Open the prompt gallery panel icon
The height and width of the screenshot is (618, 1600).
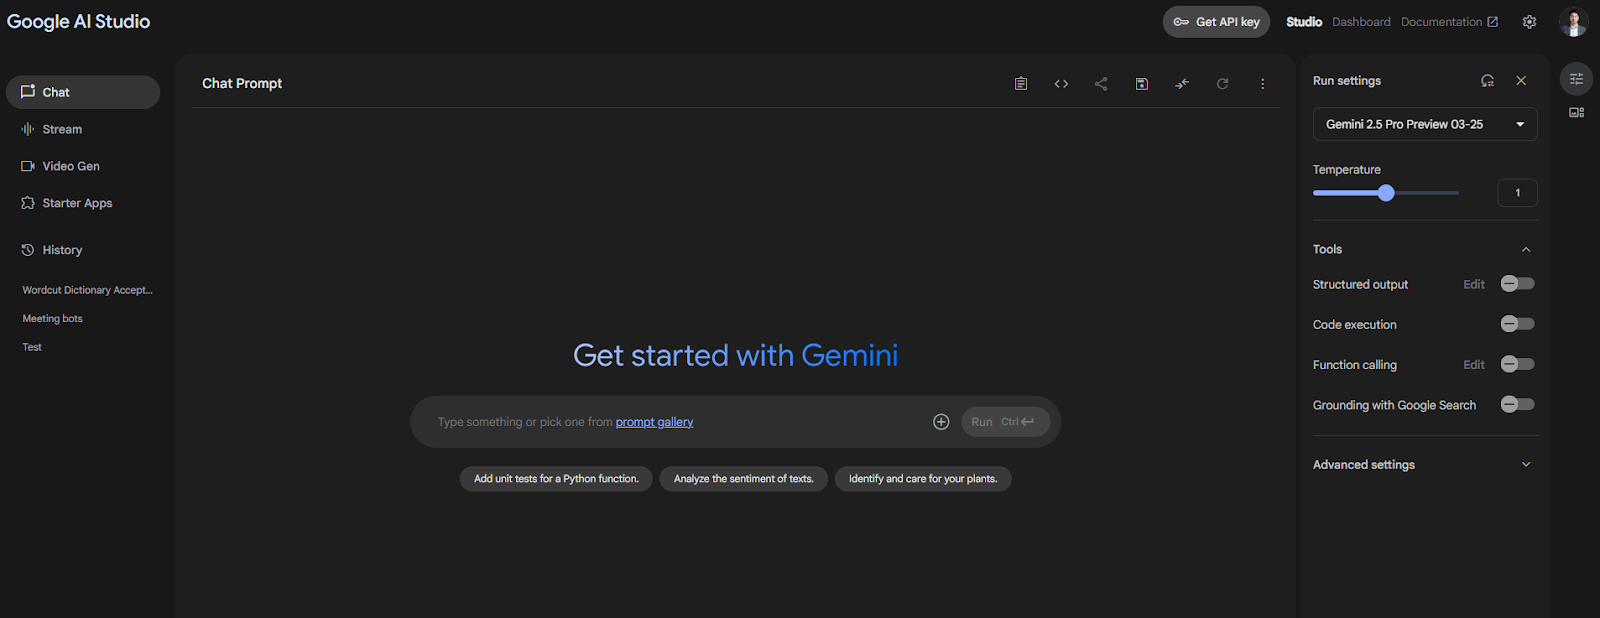(1576, 113)
